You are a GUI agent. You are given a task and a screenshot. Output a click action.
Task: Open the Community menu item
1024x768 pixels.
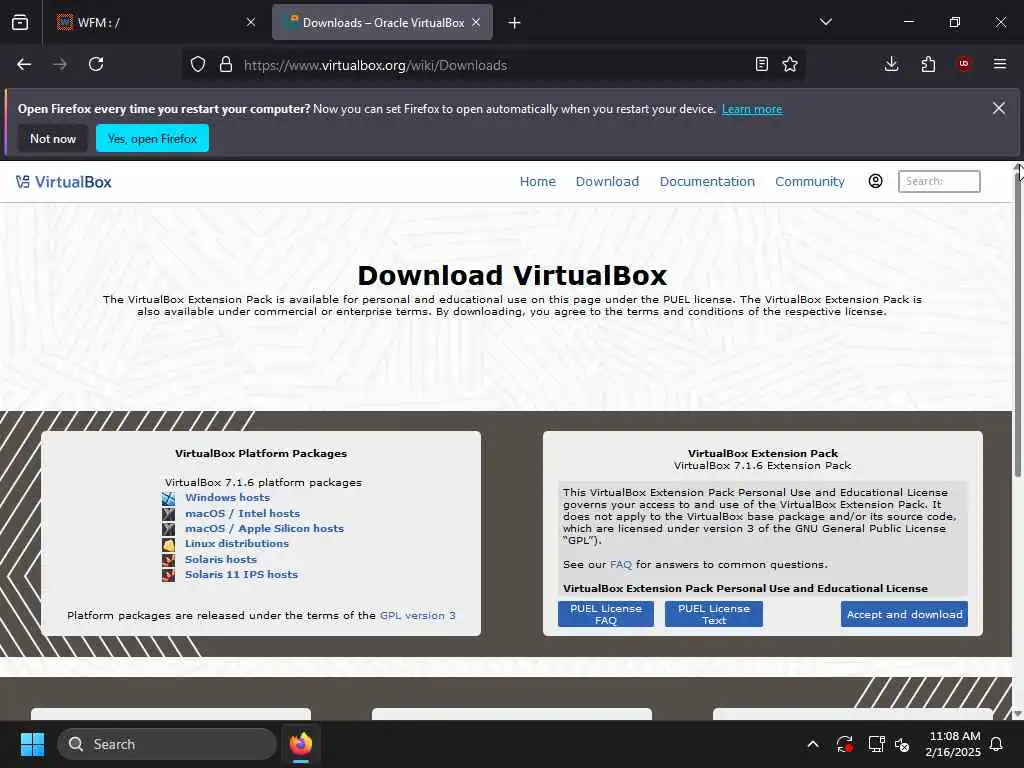pyautogui.click(x=810, y=182)
